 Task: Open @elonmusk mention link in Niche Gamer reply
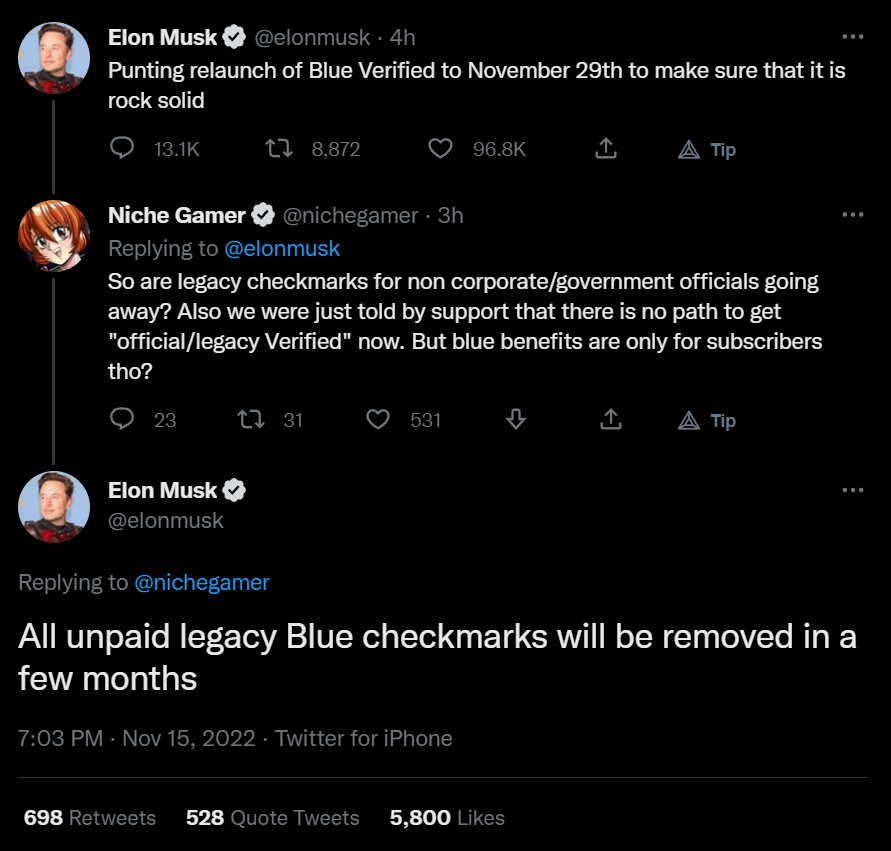(x=282, y=248)
